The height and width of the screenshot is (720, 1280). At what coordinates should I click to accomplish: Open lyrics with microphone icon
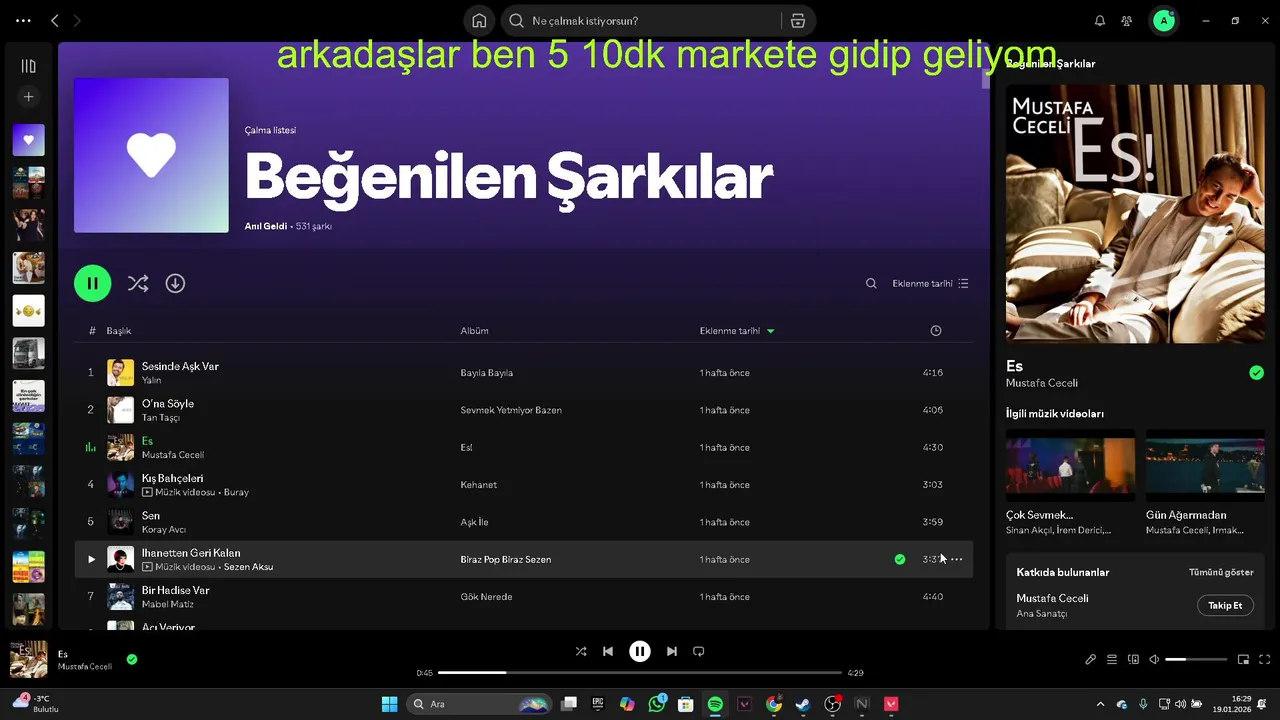pos(1091,659)
